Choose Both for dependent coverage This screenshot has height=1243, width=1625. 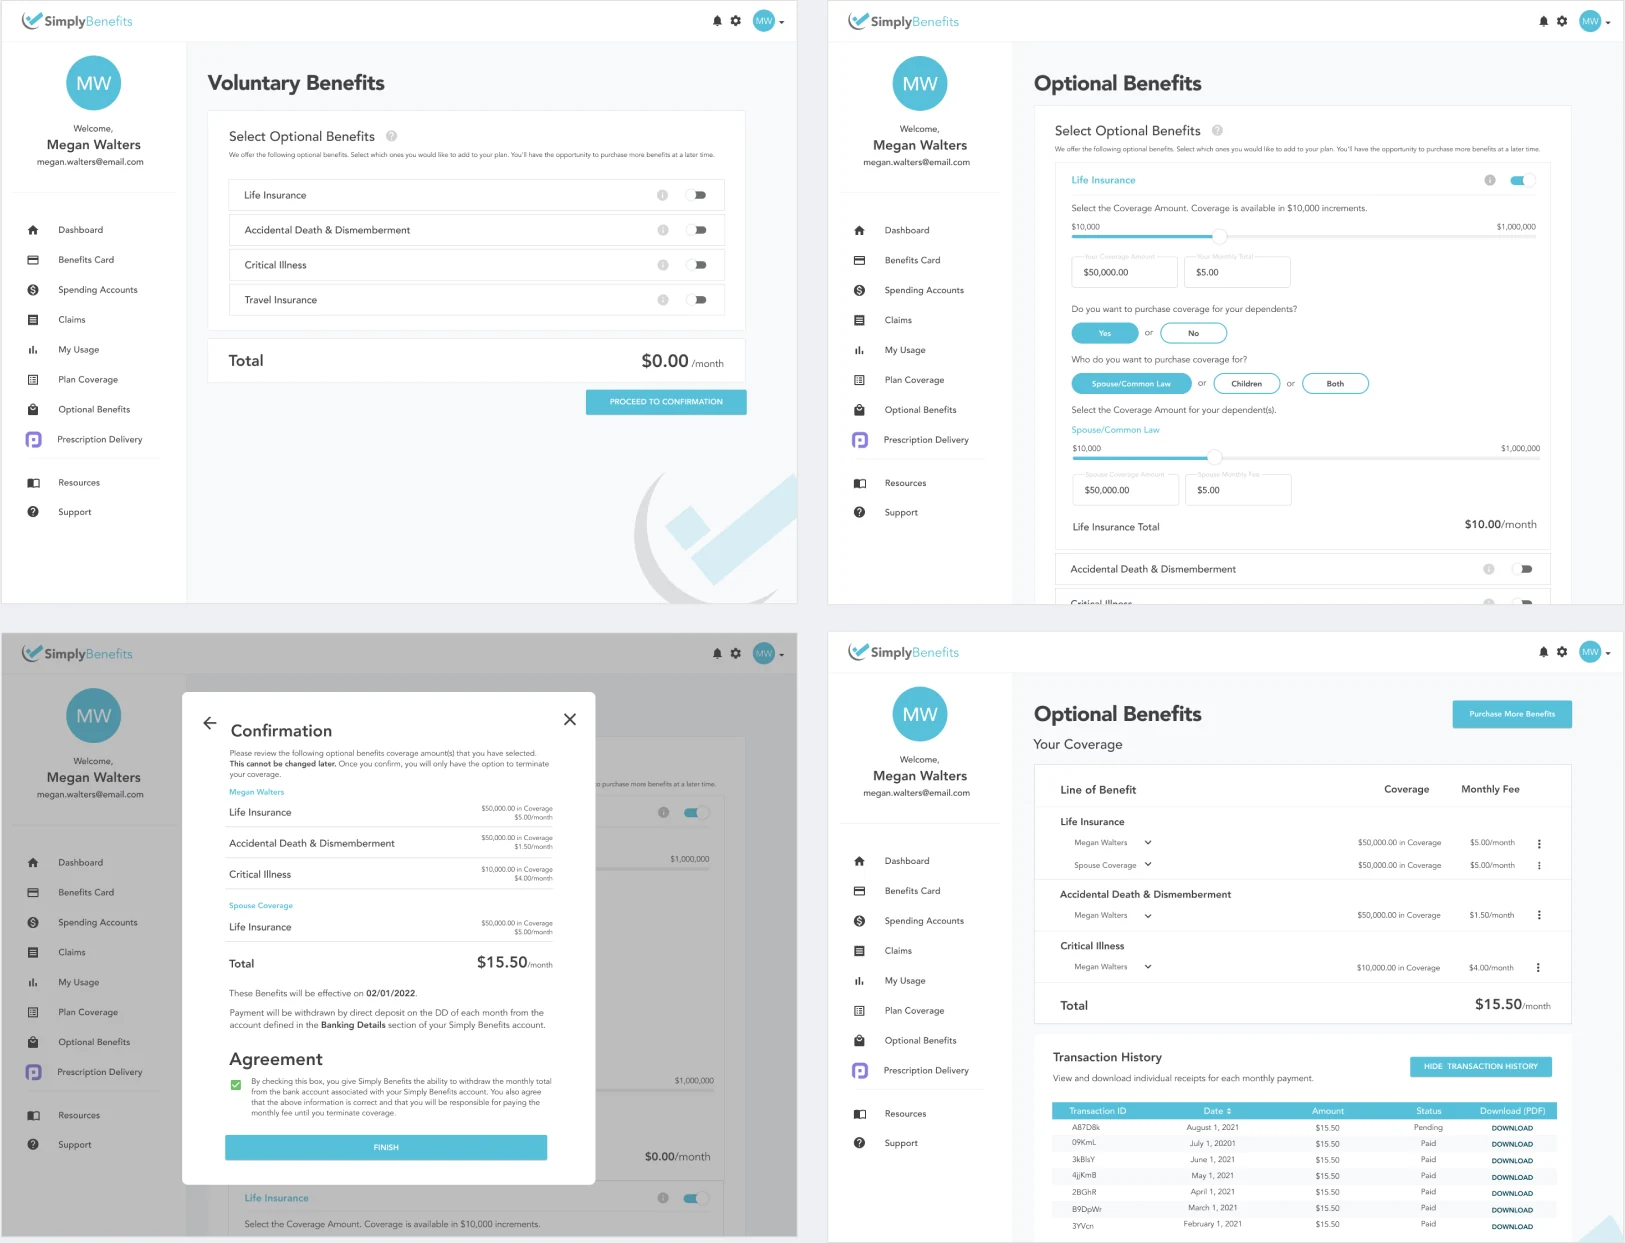(1335, 383)
